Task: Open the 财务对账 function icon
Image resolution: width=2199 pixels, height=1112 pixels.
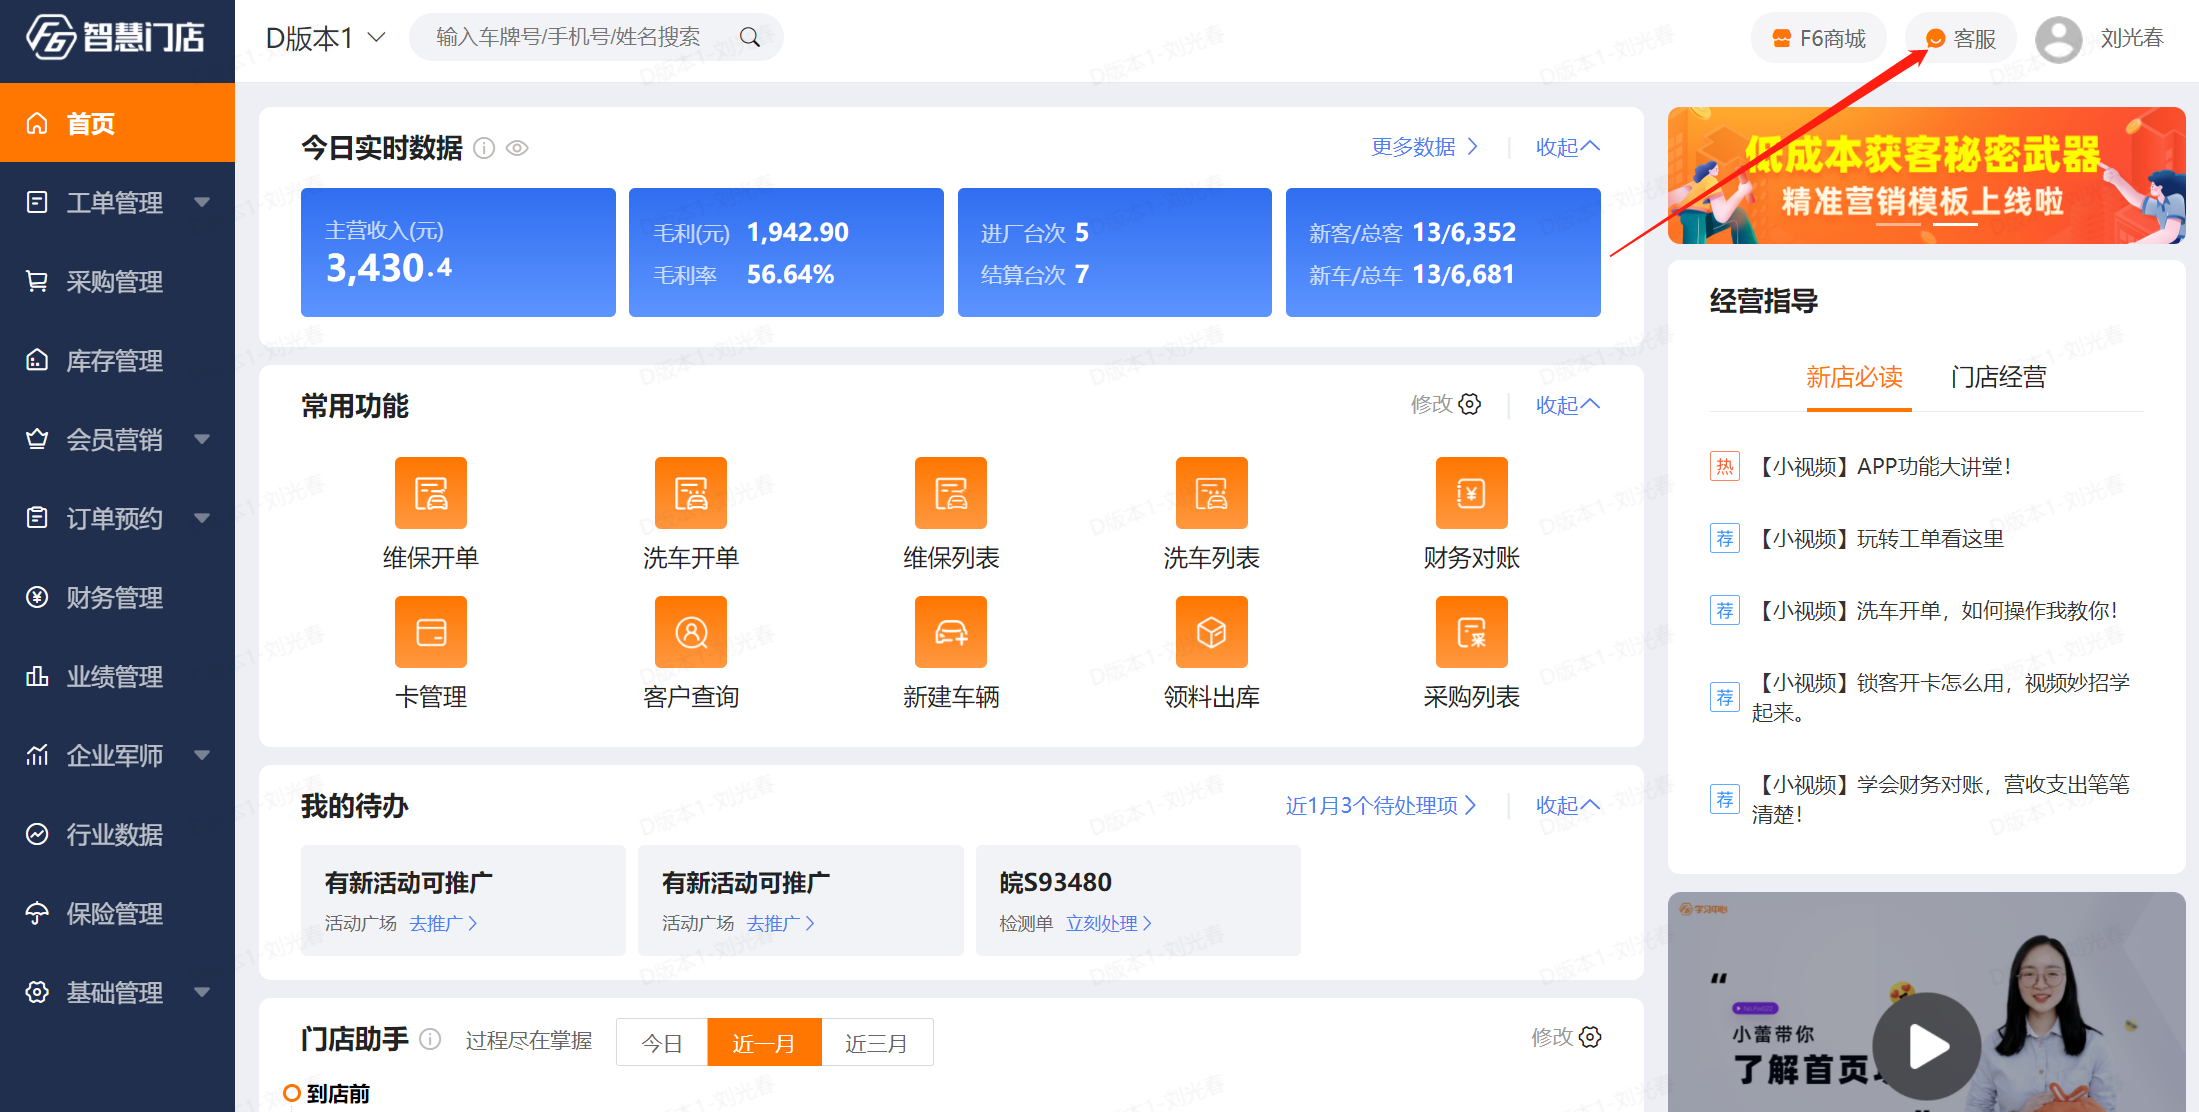Action: 1471,493
